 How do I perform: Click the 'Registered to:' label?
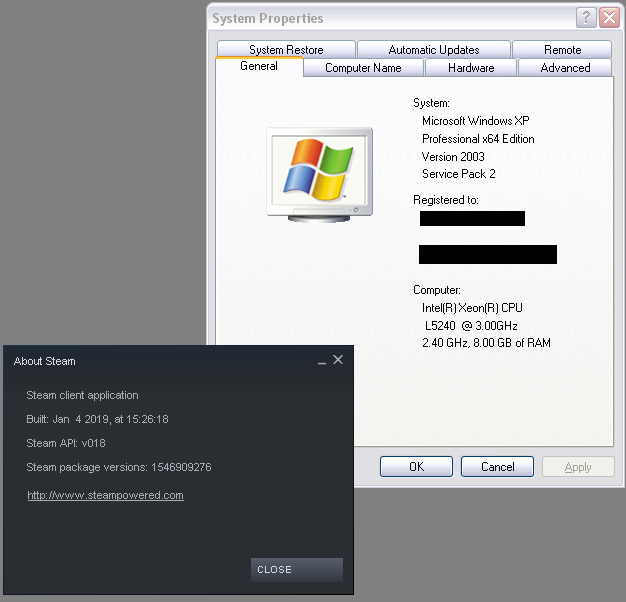click(446, 200)
